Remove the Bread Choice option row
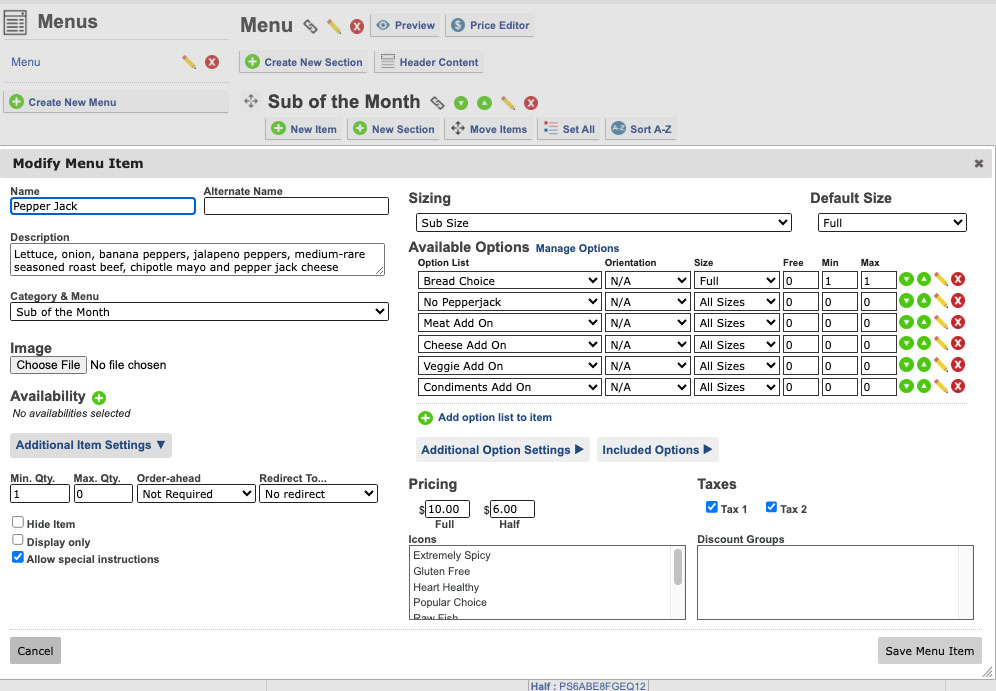This screenshot has height=691, width=996. [958, 279]
